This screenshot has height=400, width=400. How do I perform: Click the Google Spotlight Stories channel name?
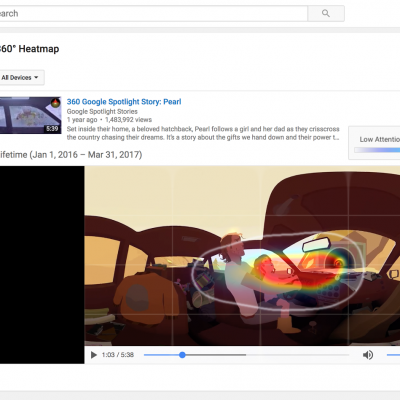102,111
